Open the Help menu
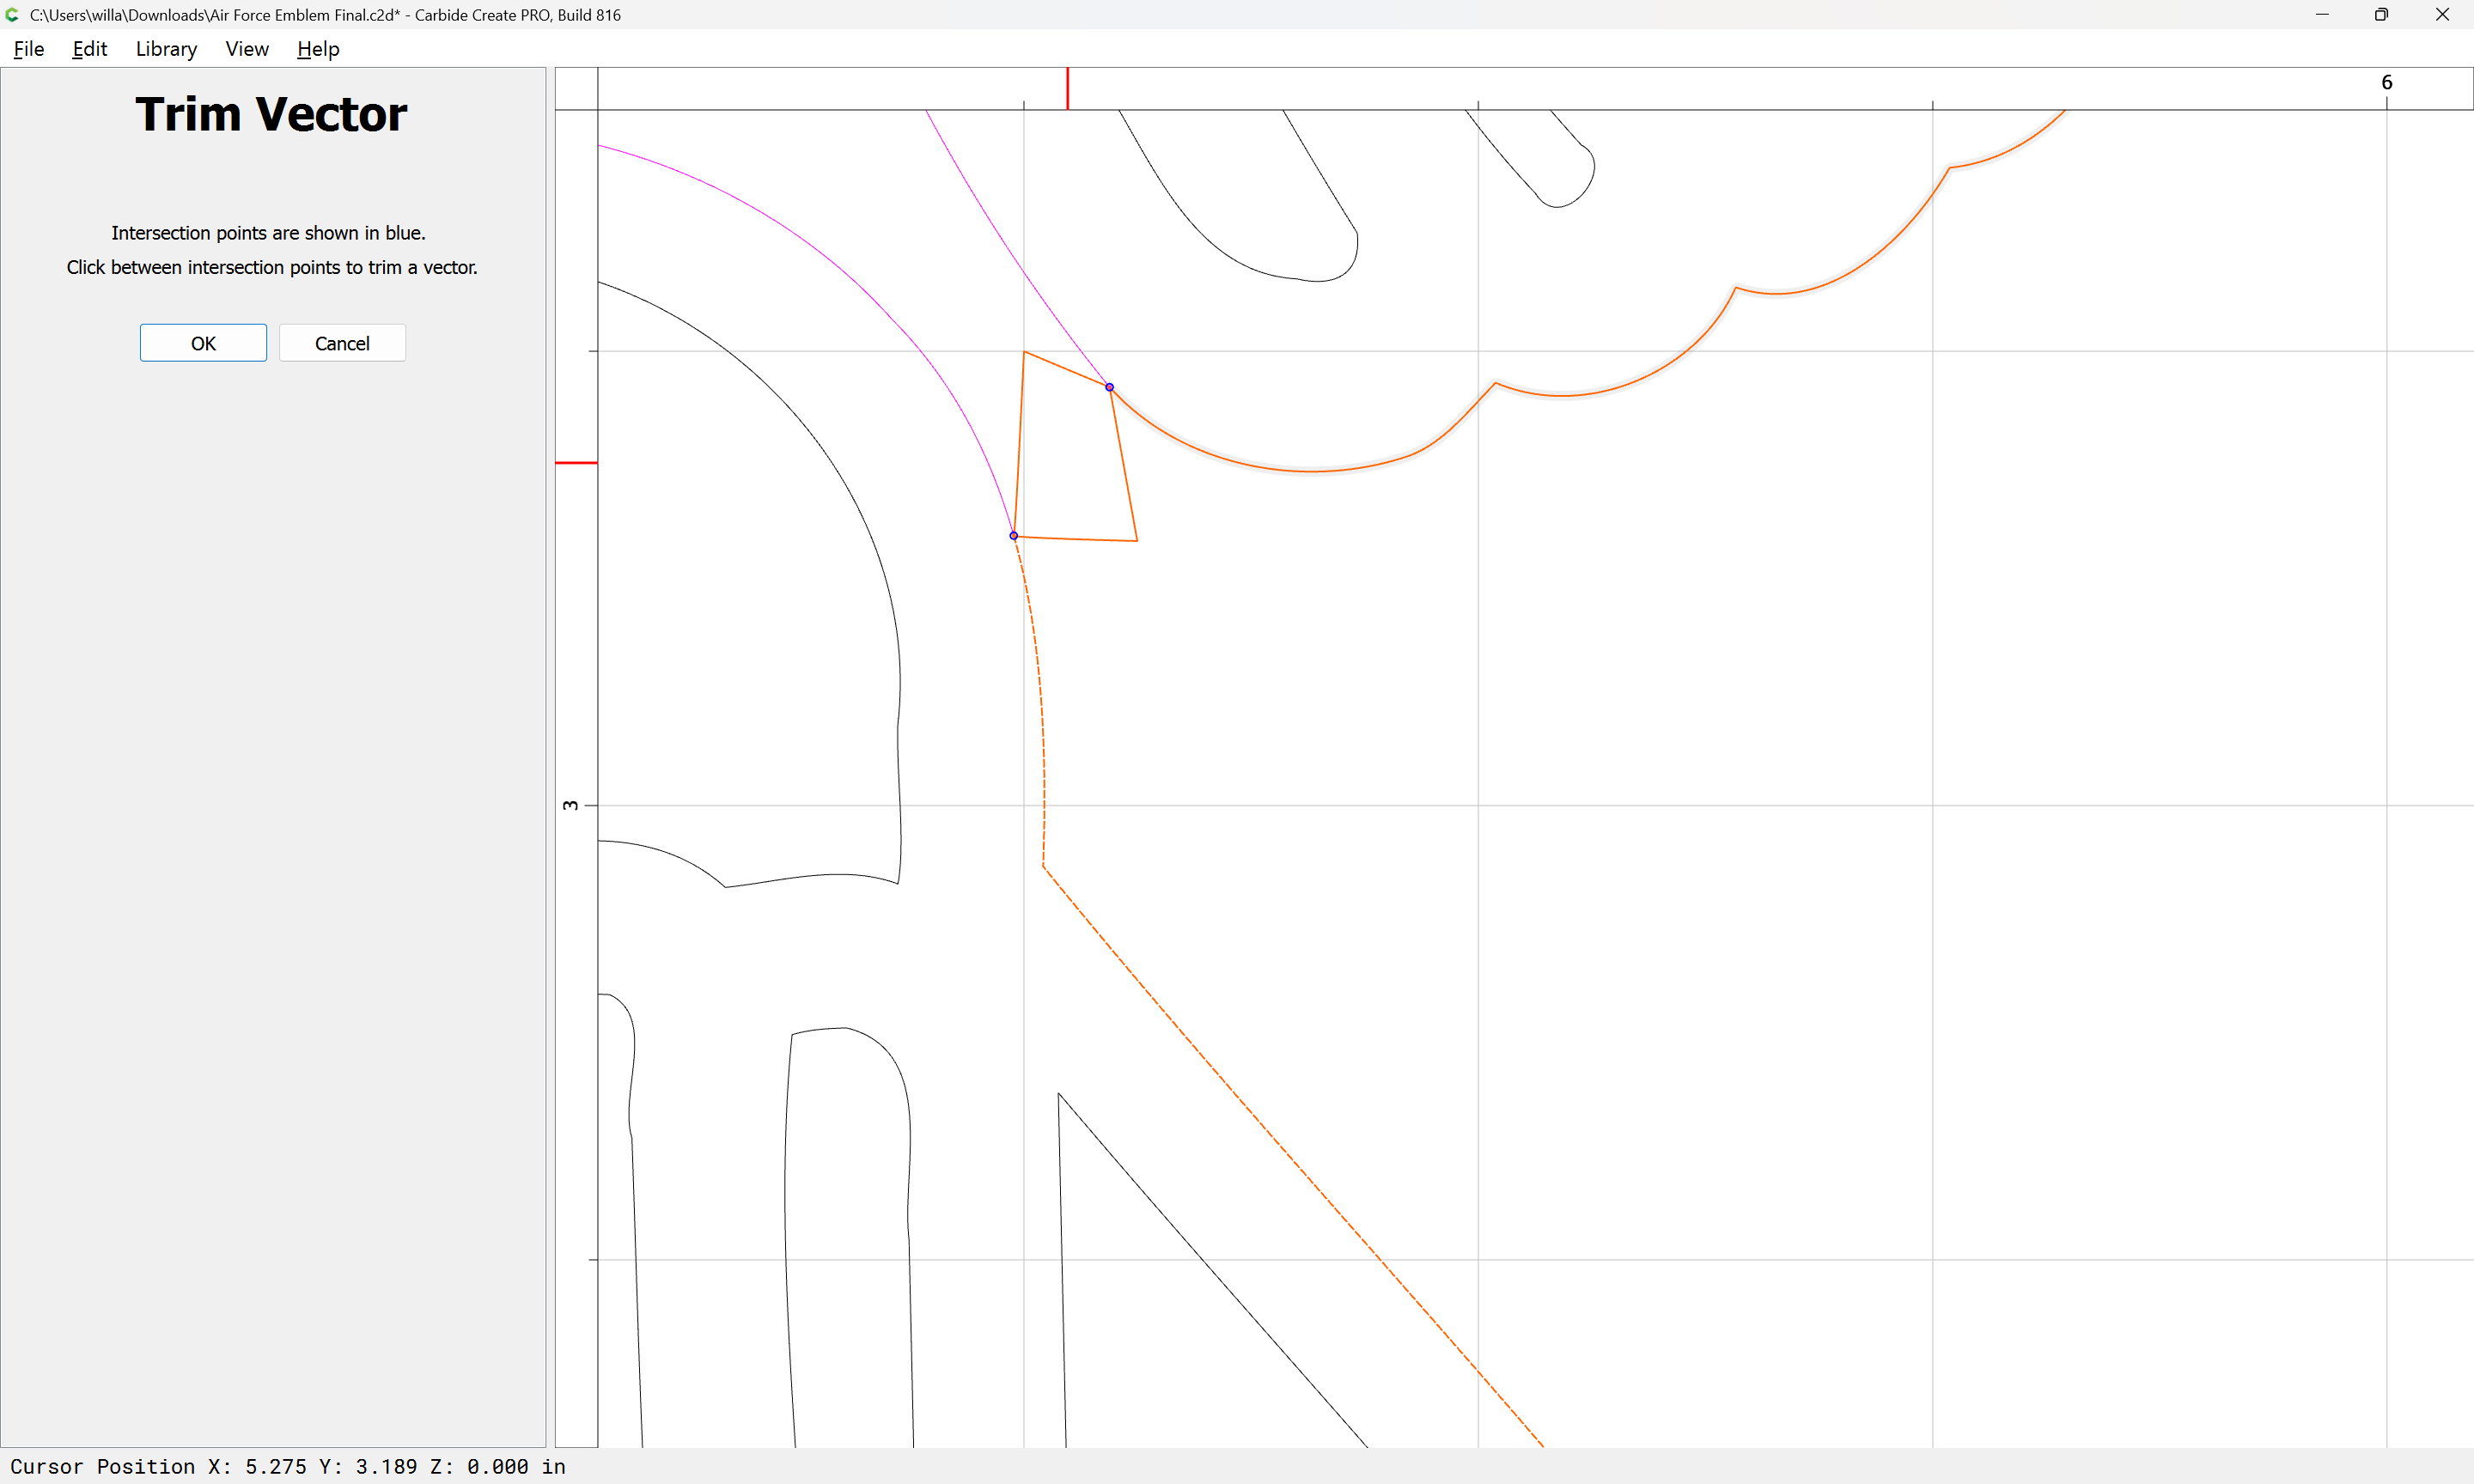 pyautogui.click(x=318, y=49)
